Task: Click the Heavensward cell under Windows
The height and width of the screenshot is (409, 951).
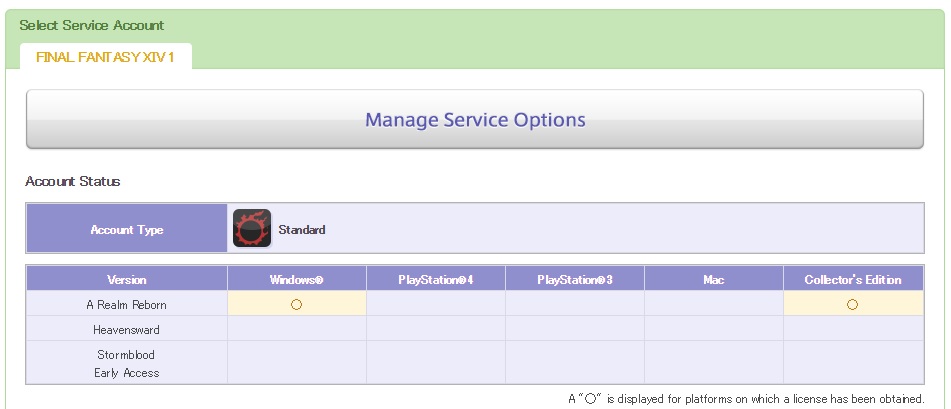Action: [x=297, y=330]
